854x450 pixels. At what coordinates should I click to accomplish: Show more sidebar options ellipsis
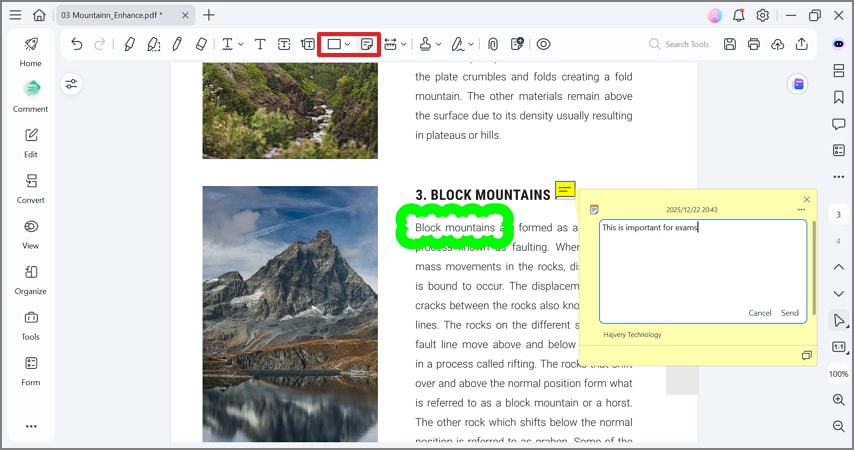pyautogui.click(x=31, y=426)
